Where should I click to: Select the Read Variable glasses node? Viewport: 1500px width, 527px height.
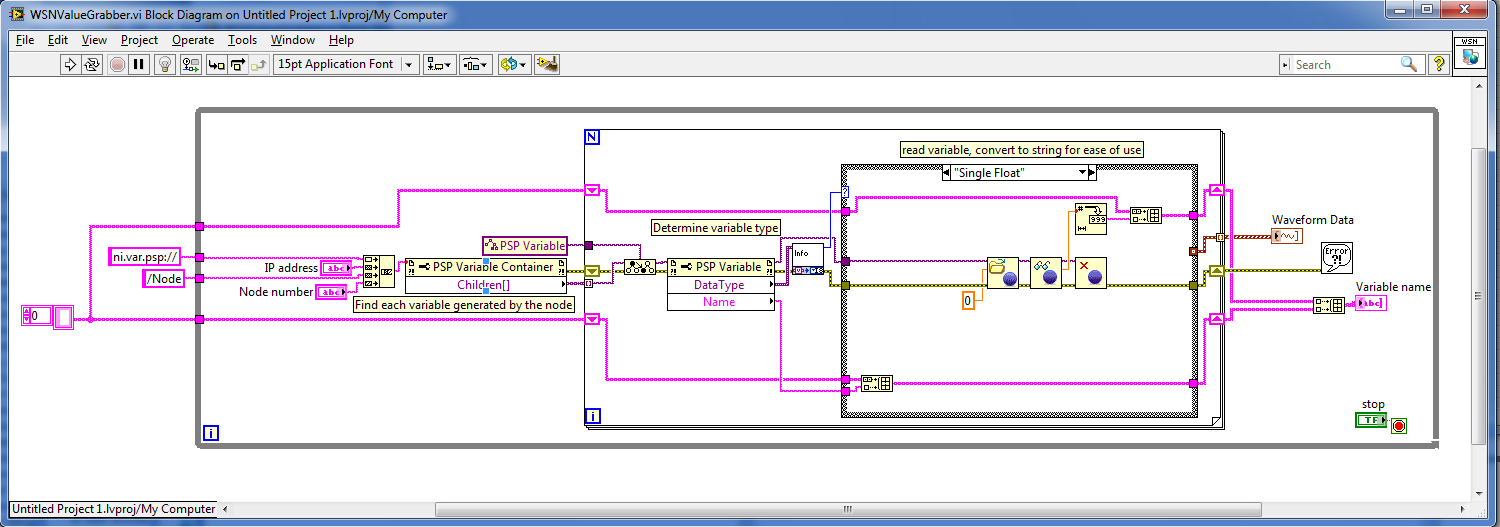coord(1046,273)
